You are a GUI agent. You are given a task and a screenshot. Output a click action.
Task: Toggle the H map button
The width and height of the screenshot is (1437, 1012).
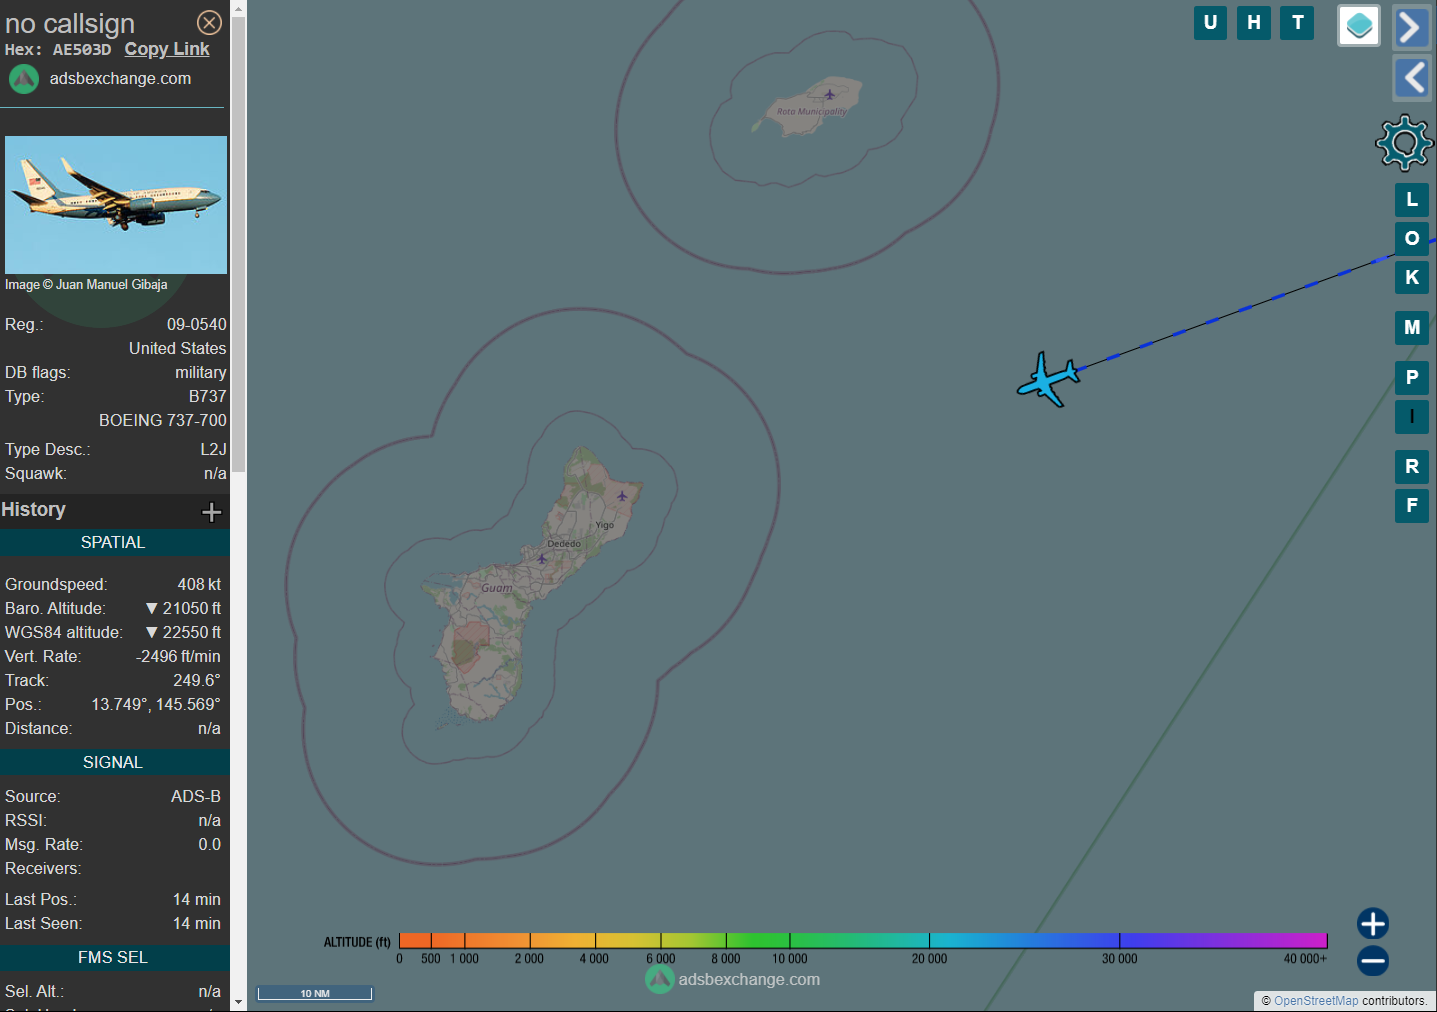1253,23
